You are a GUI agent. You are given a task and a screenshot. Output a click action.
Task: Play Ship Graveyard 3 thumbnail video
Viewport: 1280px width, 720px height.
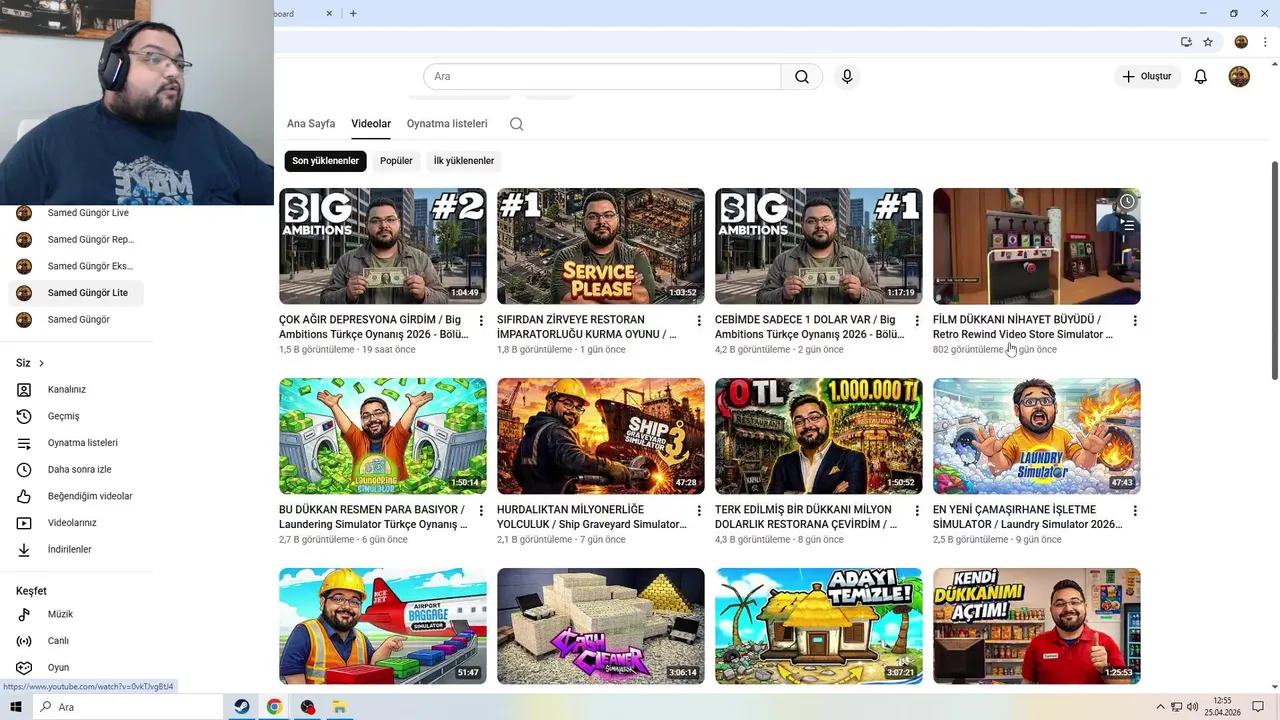click(x=601, y=436)
